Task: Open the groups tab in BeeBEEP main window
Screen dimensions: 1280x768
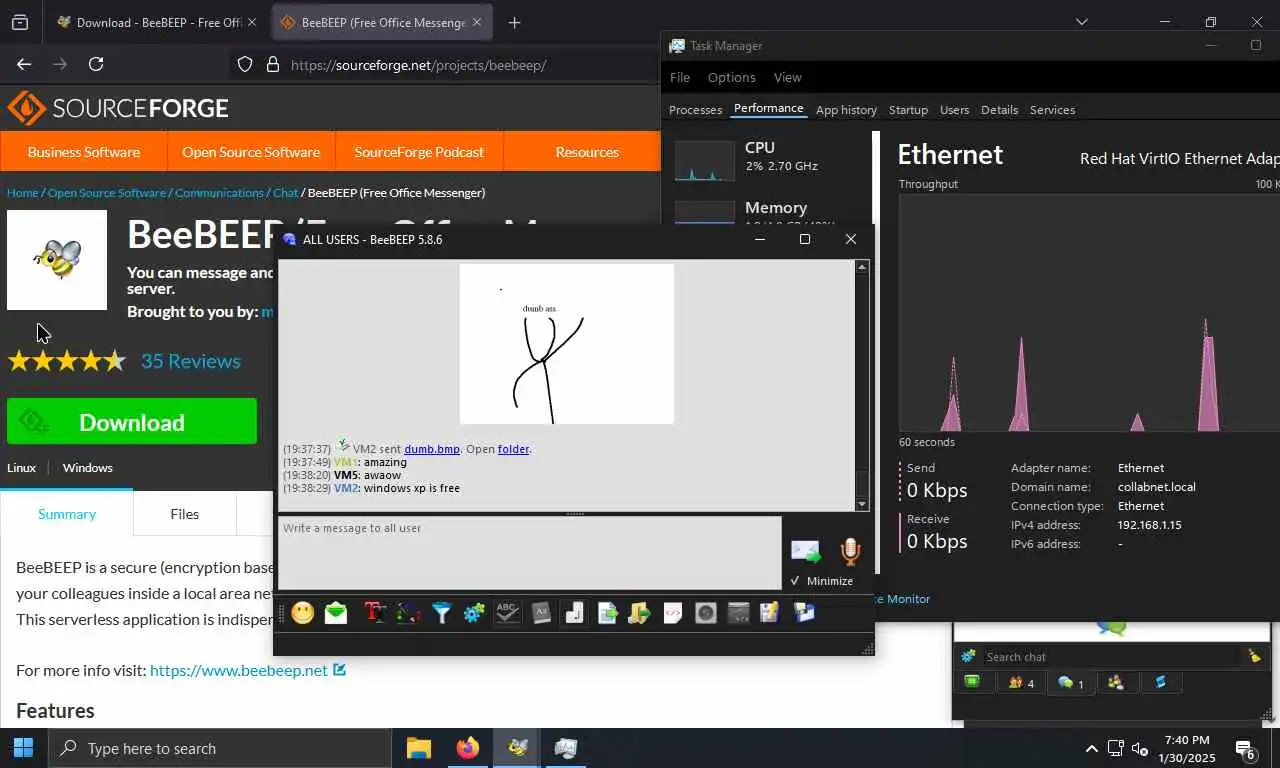Action: tap(1116, 682)
